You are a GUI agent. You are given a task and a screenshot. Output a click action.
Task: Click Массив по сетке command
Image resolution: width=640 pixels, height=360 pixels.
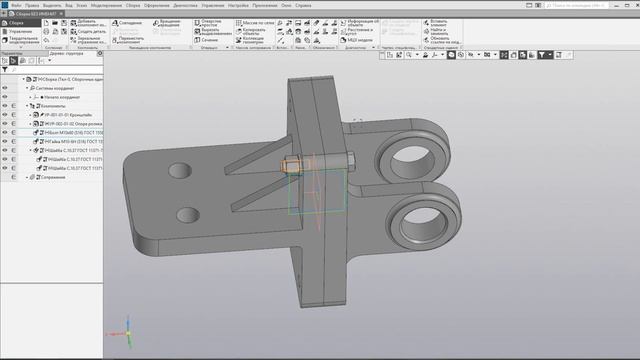[x=255, y=23]
